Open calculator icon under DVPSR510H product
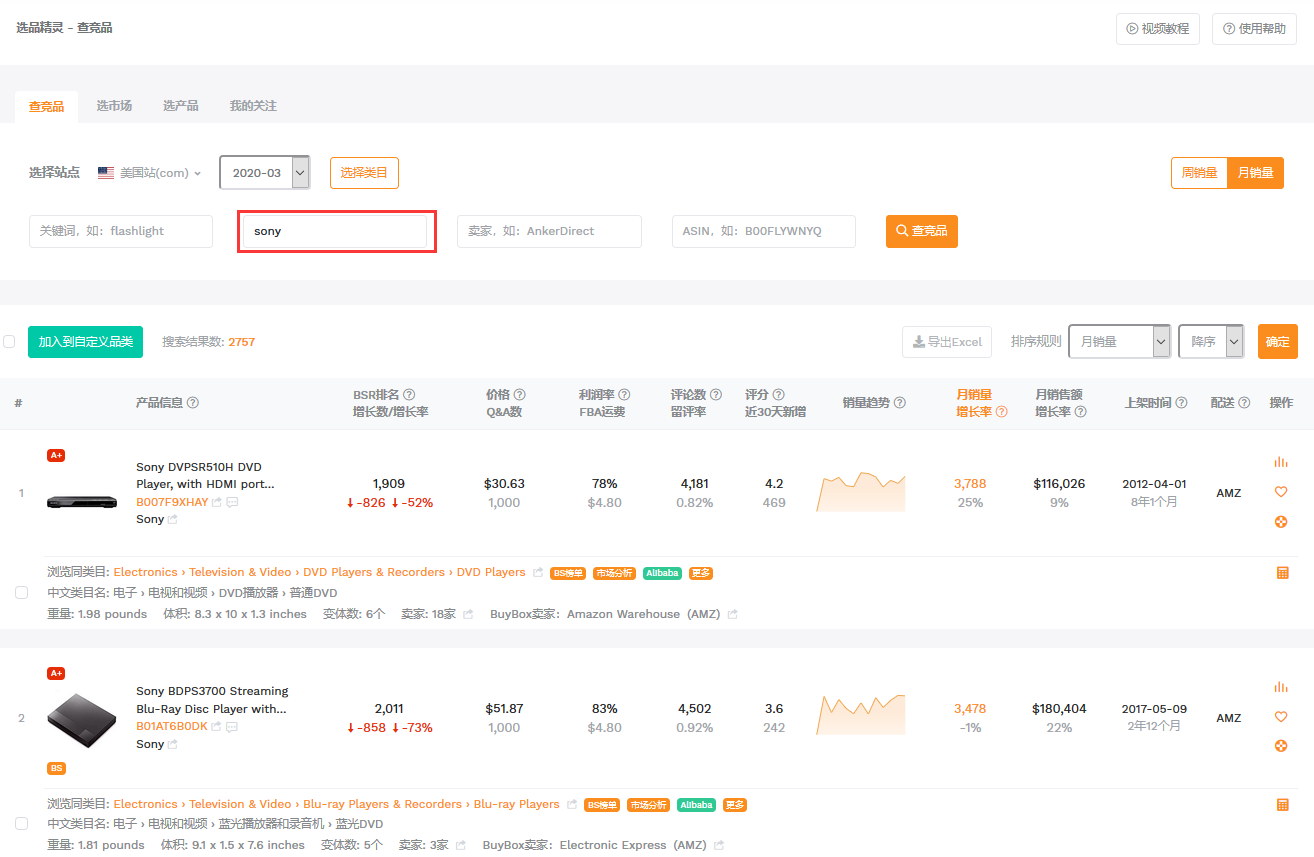The width and height of the screenshot is (1314, 857). coord(1283,573)
